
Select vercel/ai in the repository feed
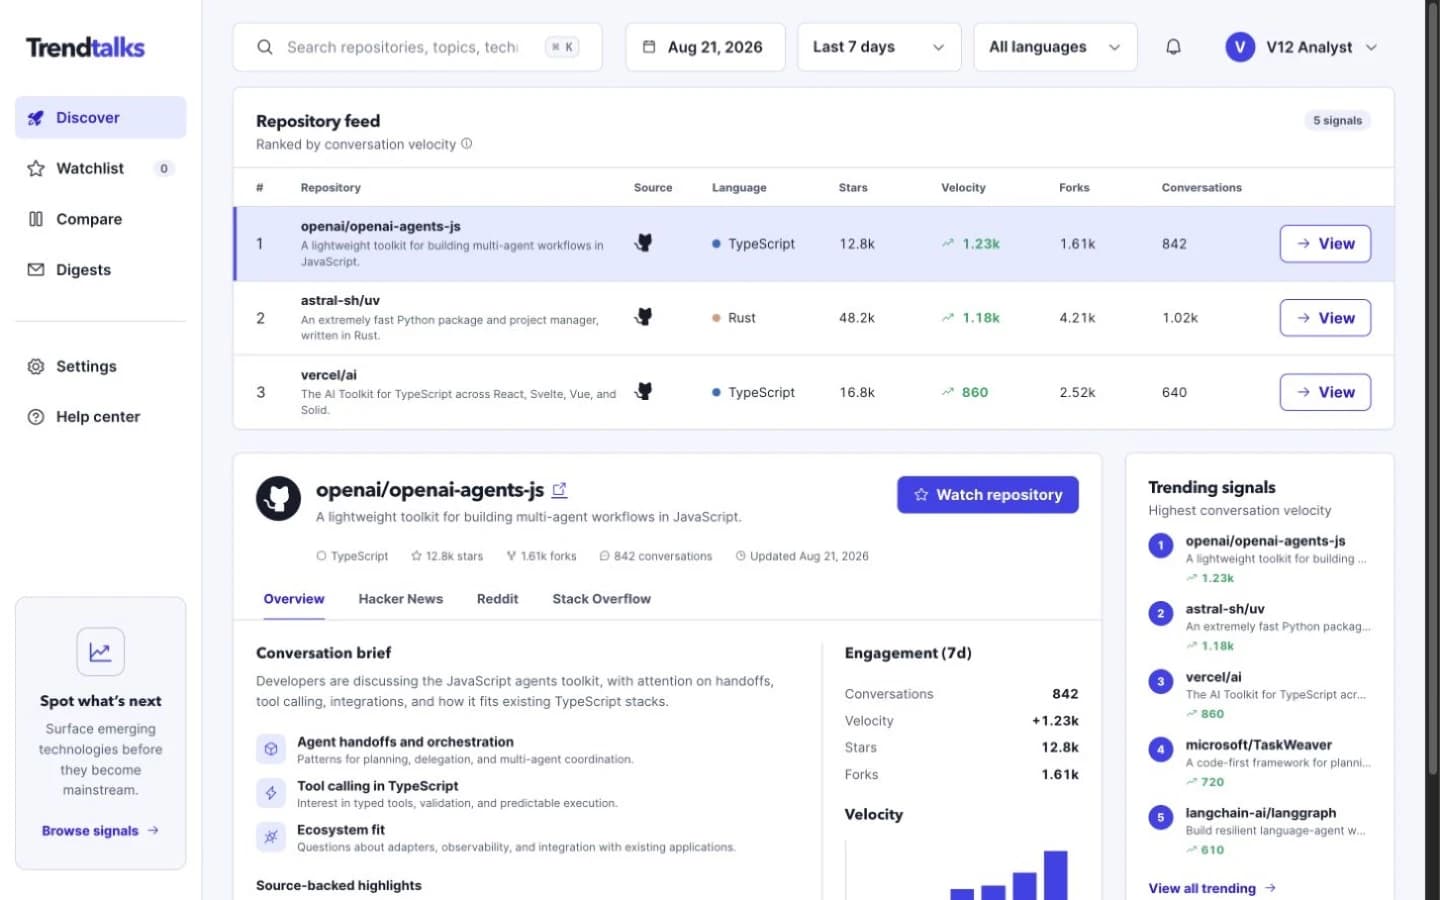click(813, 392)
